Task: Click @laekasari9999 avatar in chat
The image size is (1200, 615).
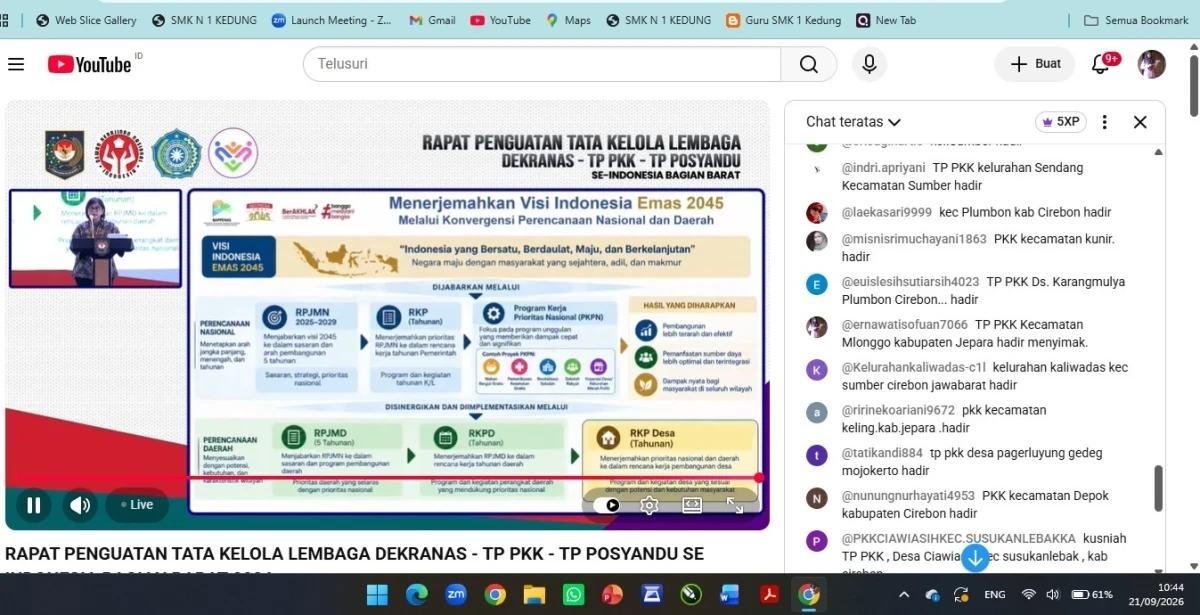Action: point(817,212)
